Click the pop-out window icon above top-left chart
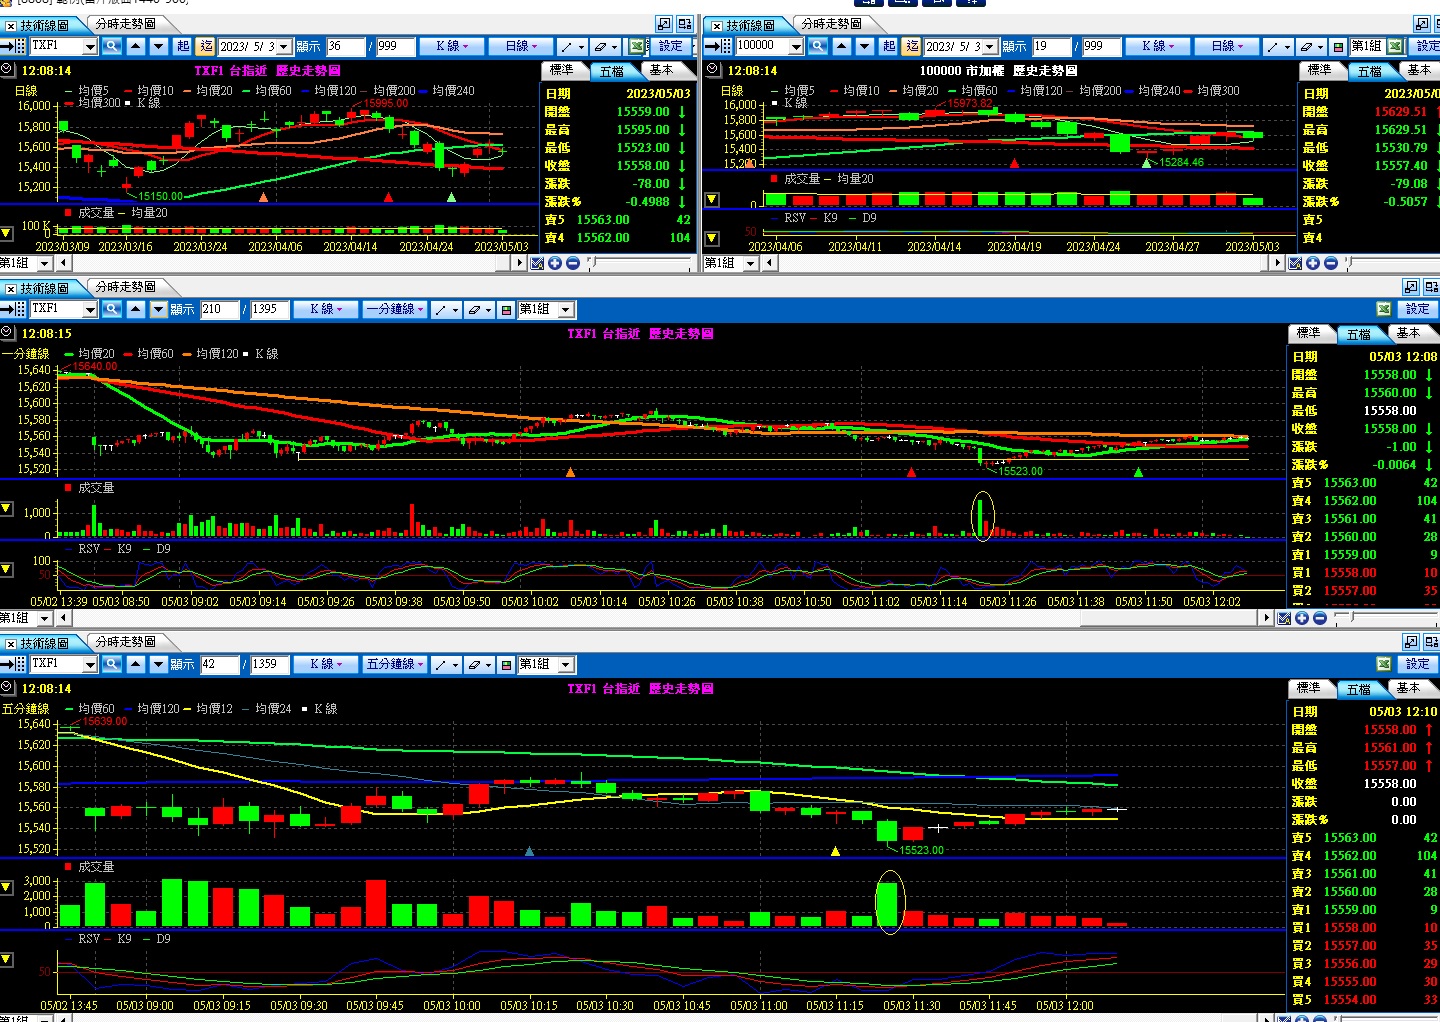The image size is (1440, 1022). (664, 24)
